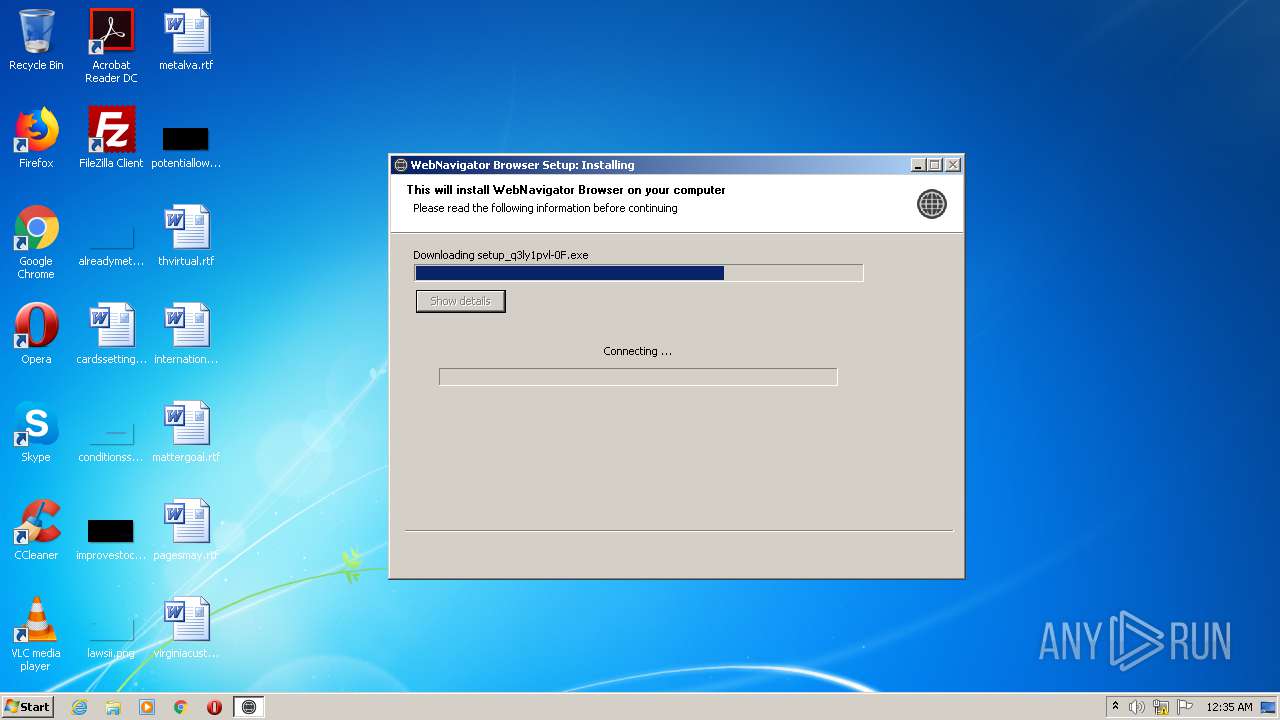Open Internet Explorer from the taskbar
Viewport: 1280px width, 720px height.
tap(80, 707)
